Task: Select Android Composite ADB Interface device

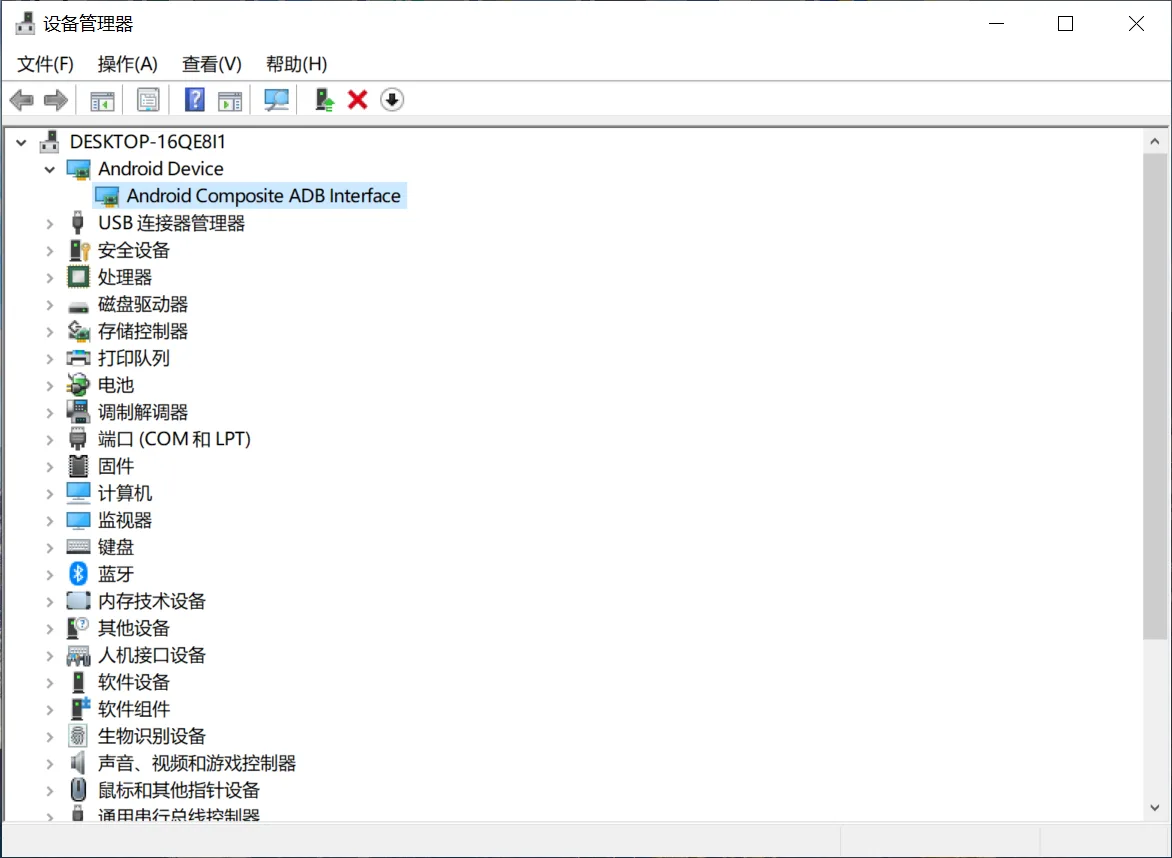Action: coord(250,196)
